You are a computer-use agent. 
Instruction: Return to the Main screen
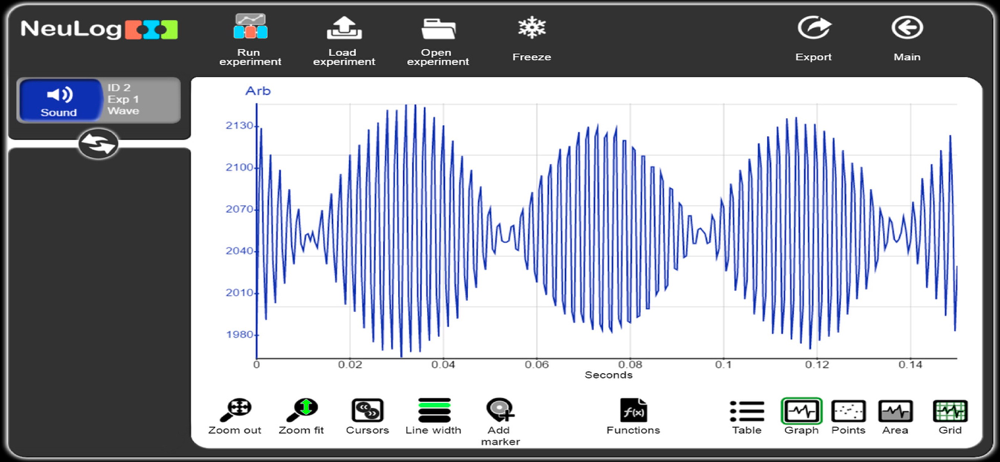point(907,28)
